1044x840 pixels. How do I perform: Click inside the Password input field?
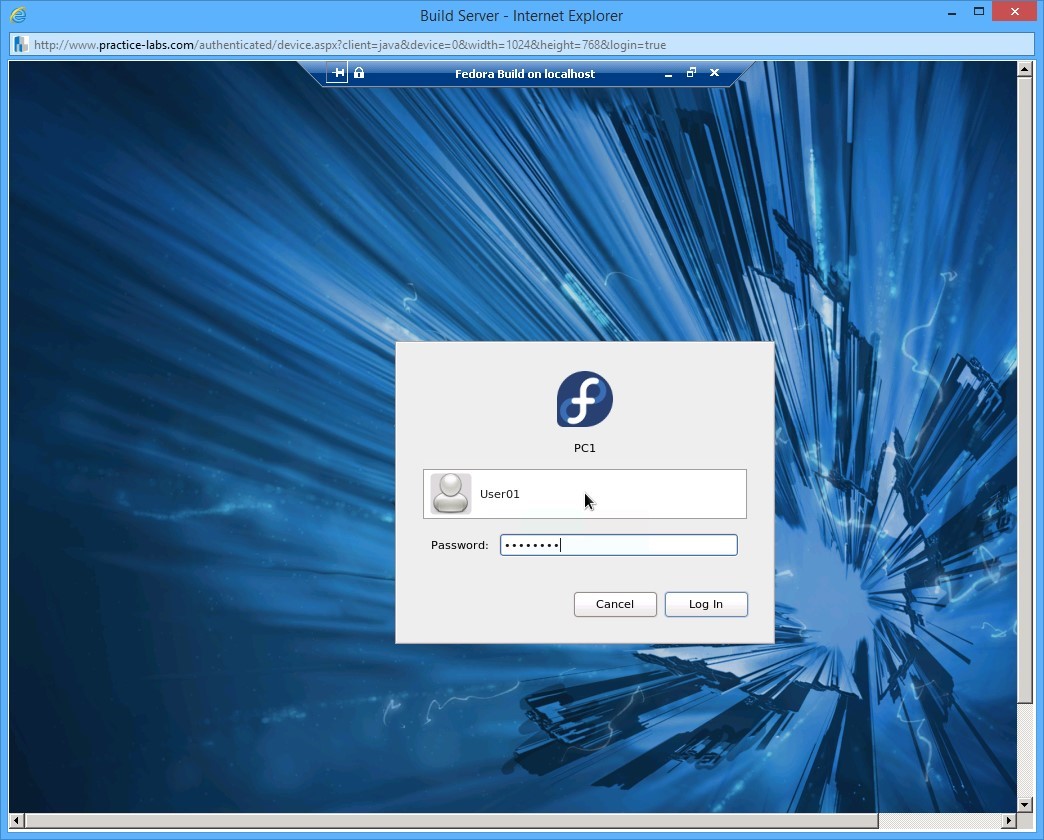click(618, 545)
